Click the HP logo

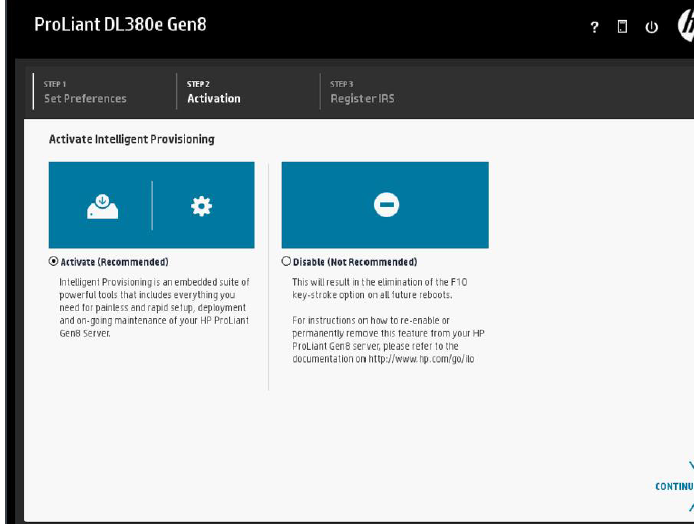[685, 26]
